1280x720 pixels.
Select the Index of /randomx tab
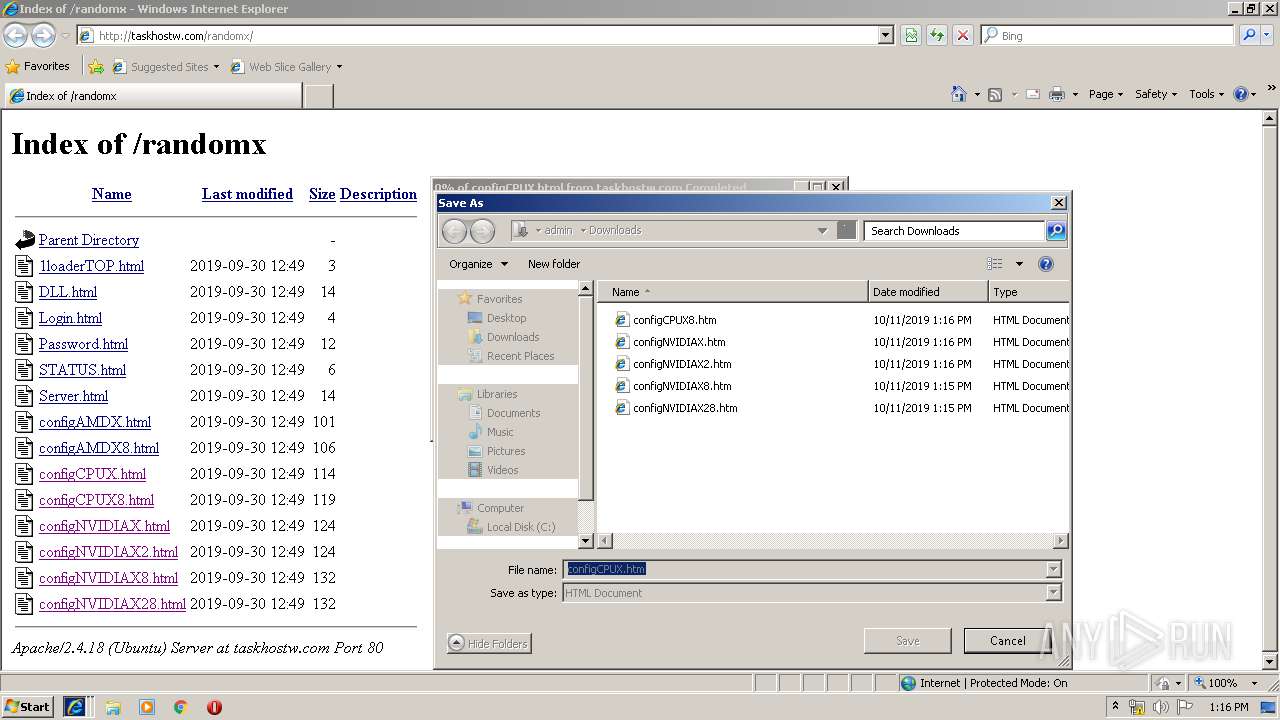(x=153, y=96)
